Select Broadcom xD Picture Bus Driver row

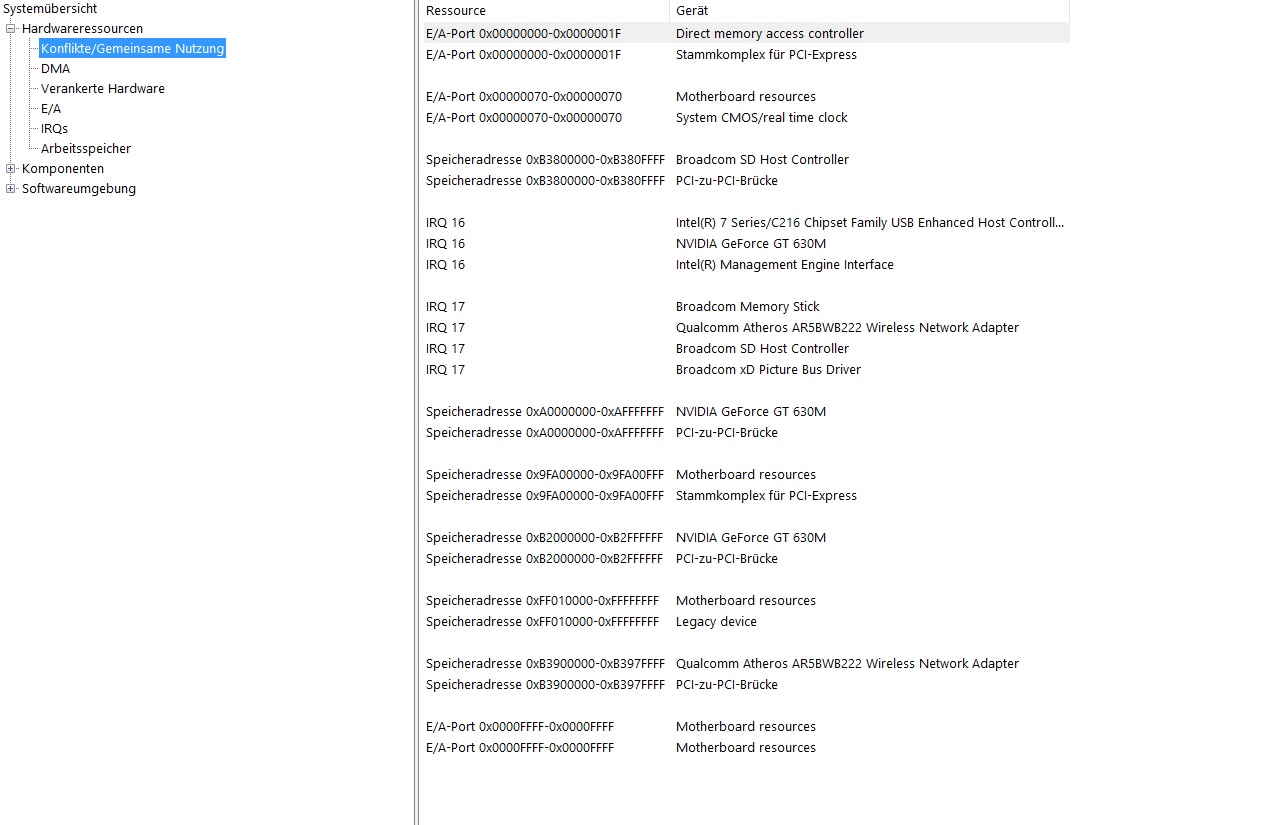(746, 370)
